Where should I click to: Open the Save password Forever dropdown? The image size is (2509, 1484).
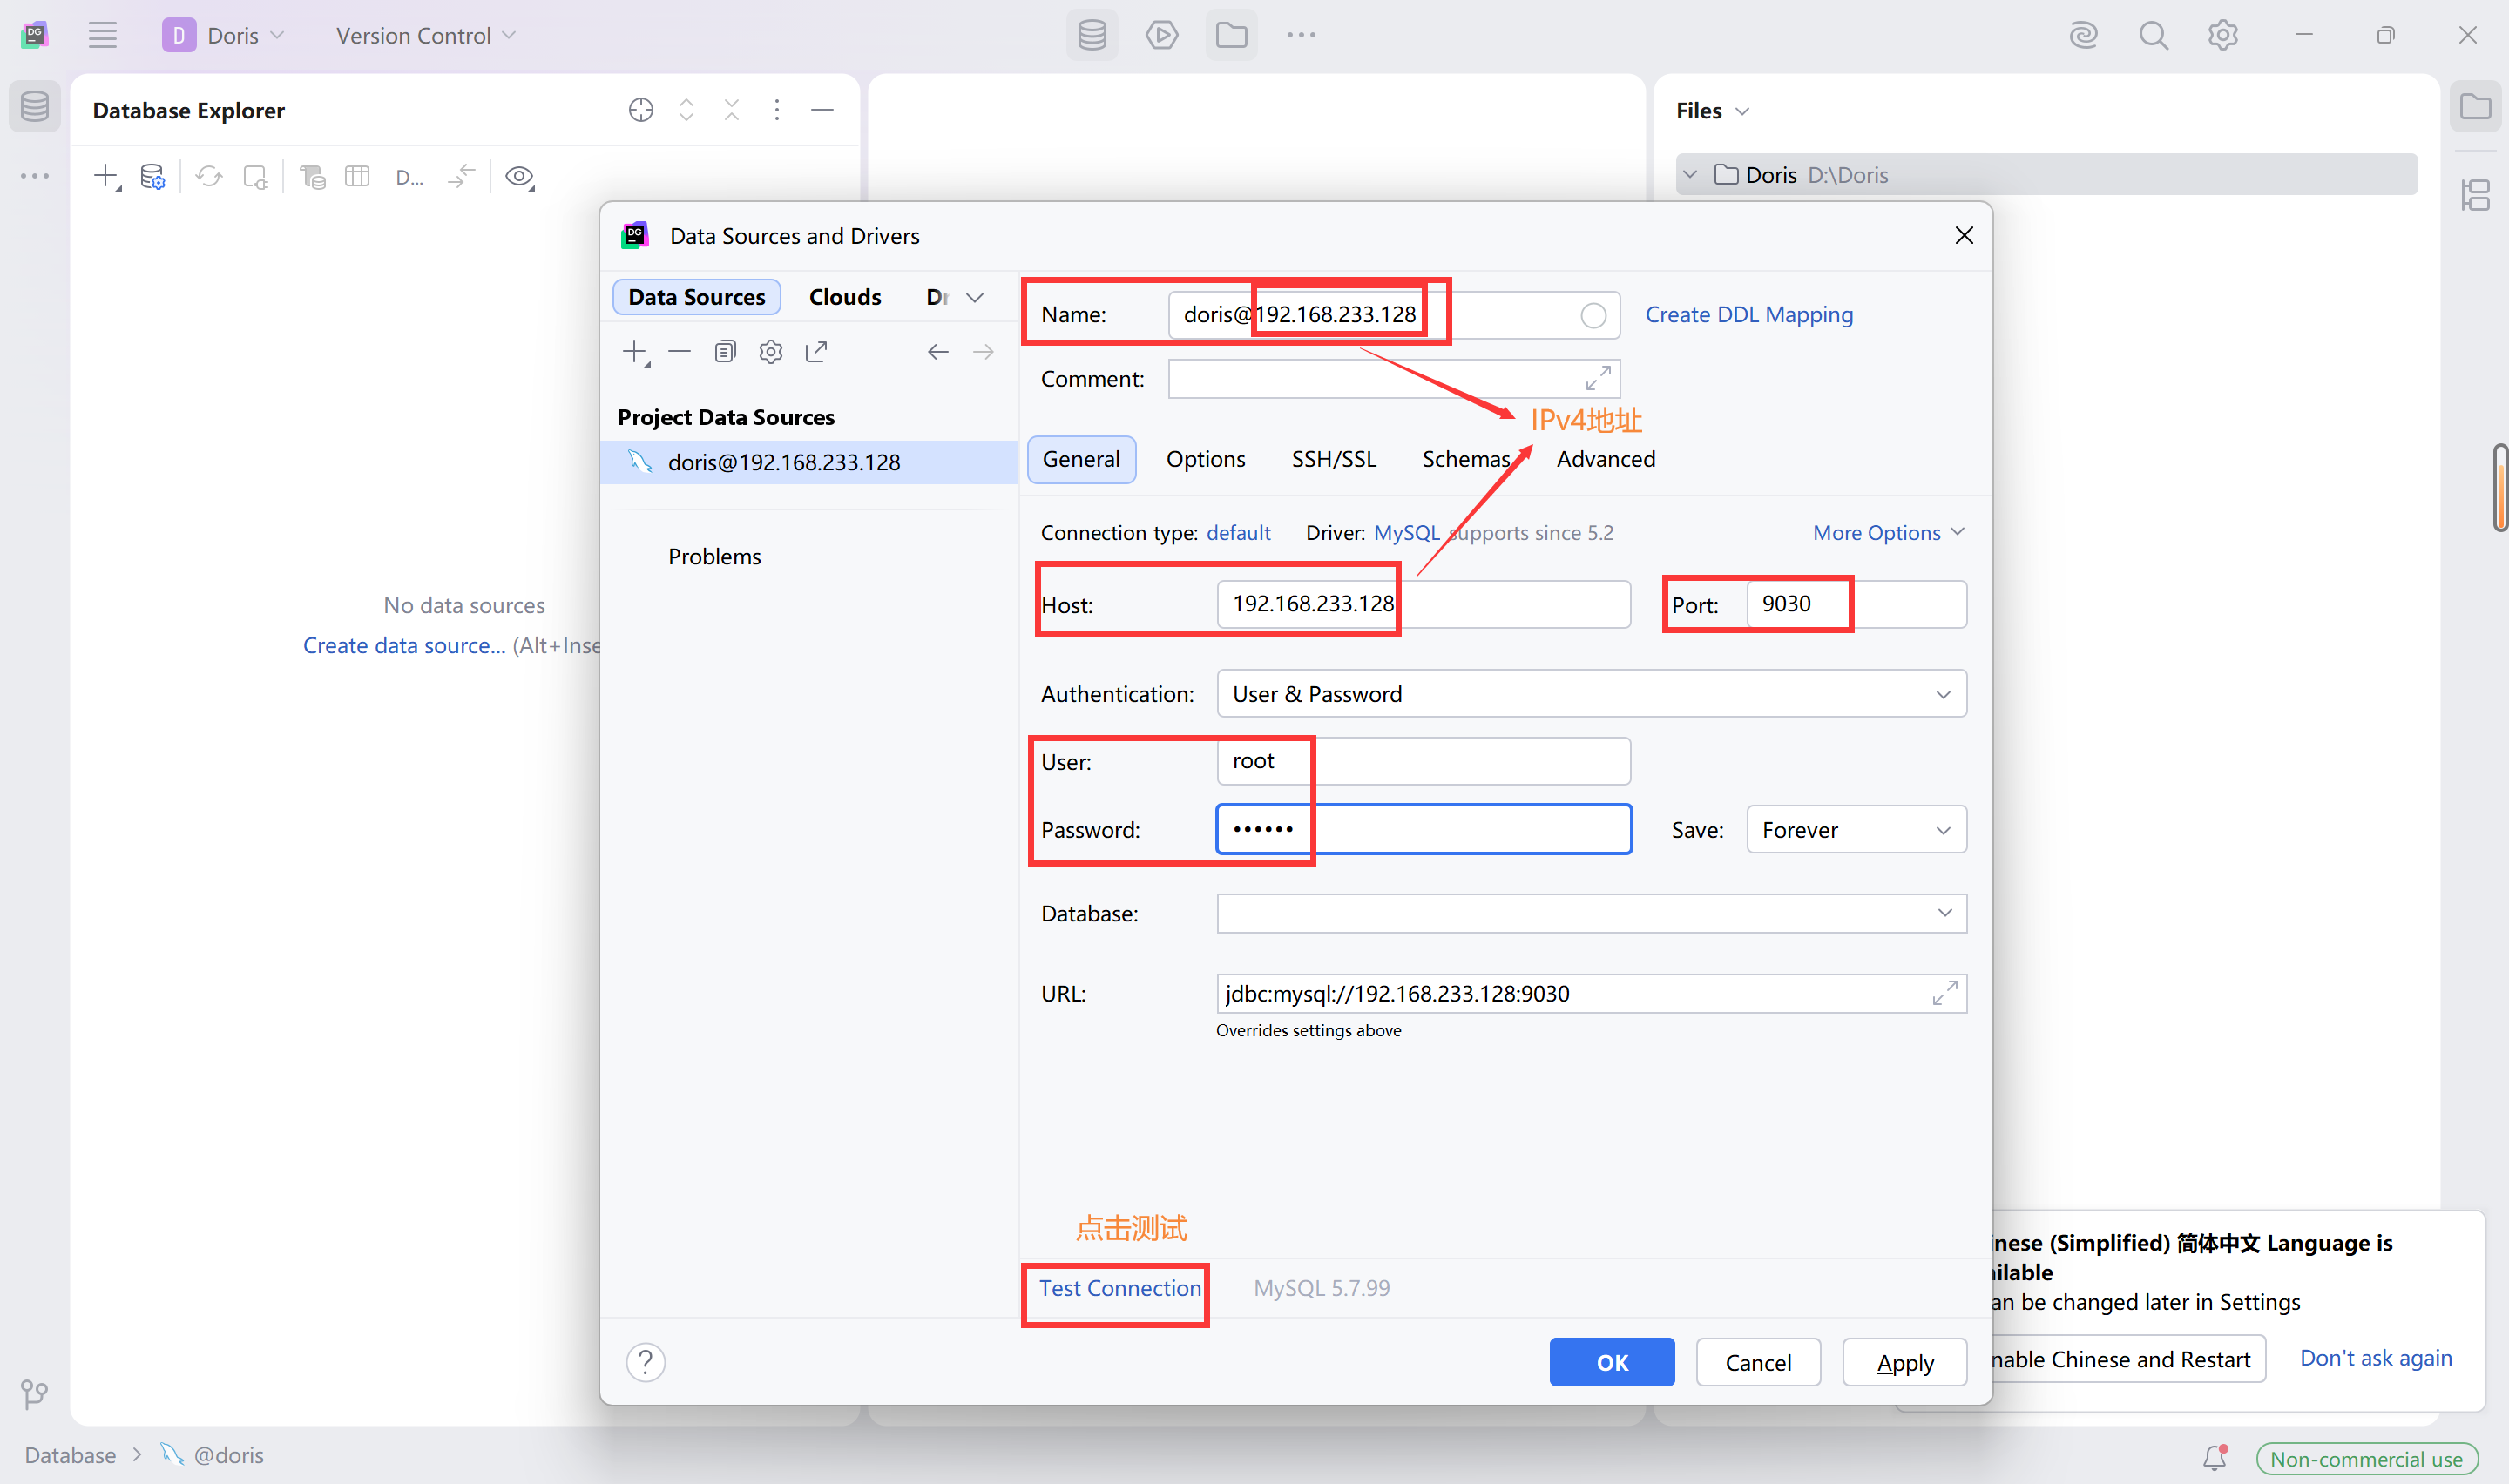tap(1856, 830)
